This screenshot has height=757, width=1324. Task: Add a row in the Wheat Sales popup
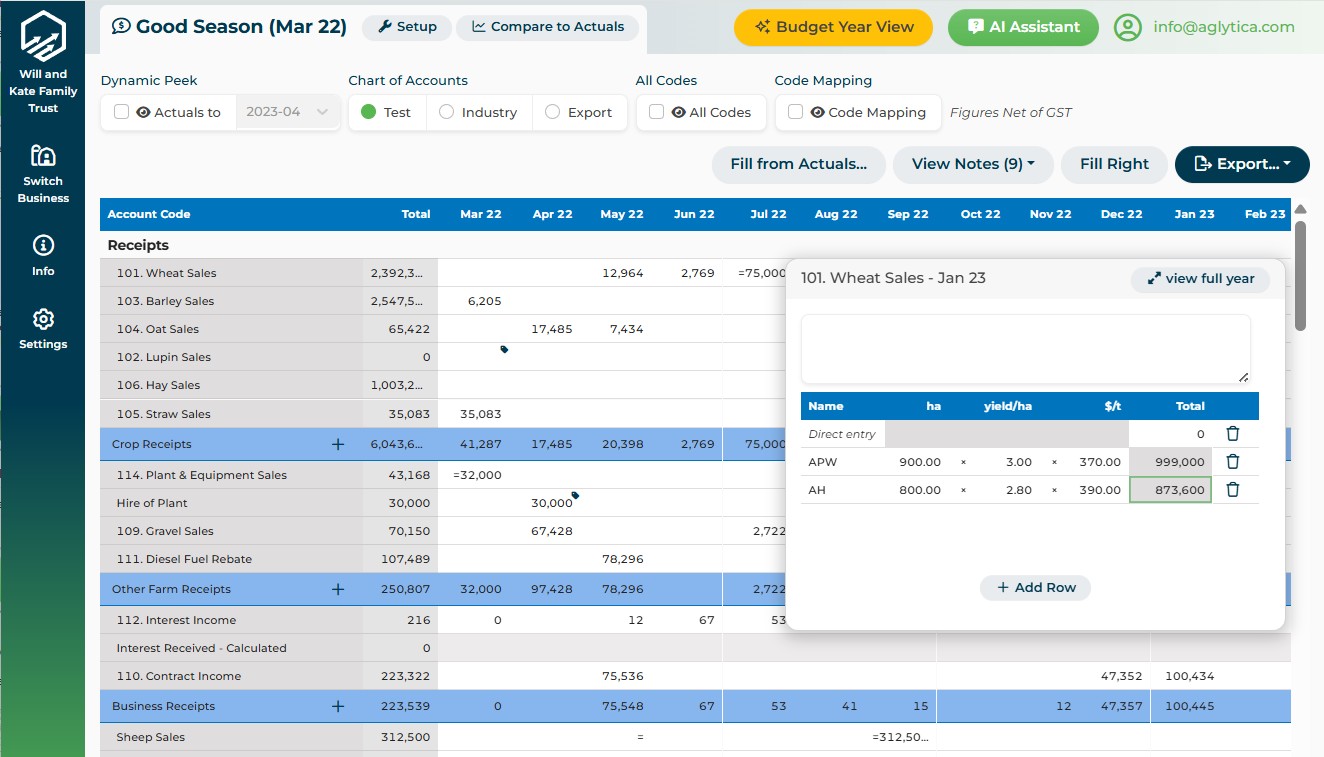coord(1035,587)
